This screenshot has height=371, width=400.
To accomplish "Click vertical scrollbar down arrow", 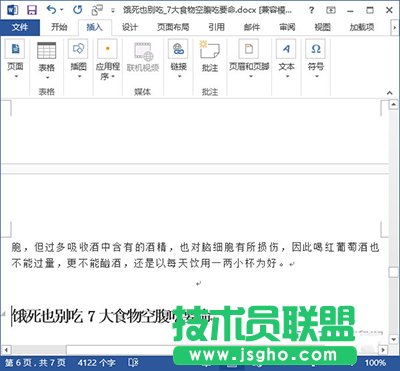I will point(393,340).
